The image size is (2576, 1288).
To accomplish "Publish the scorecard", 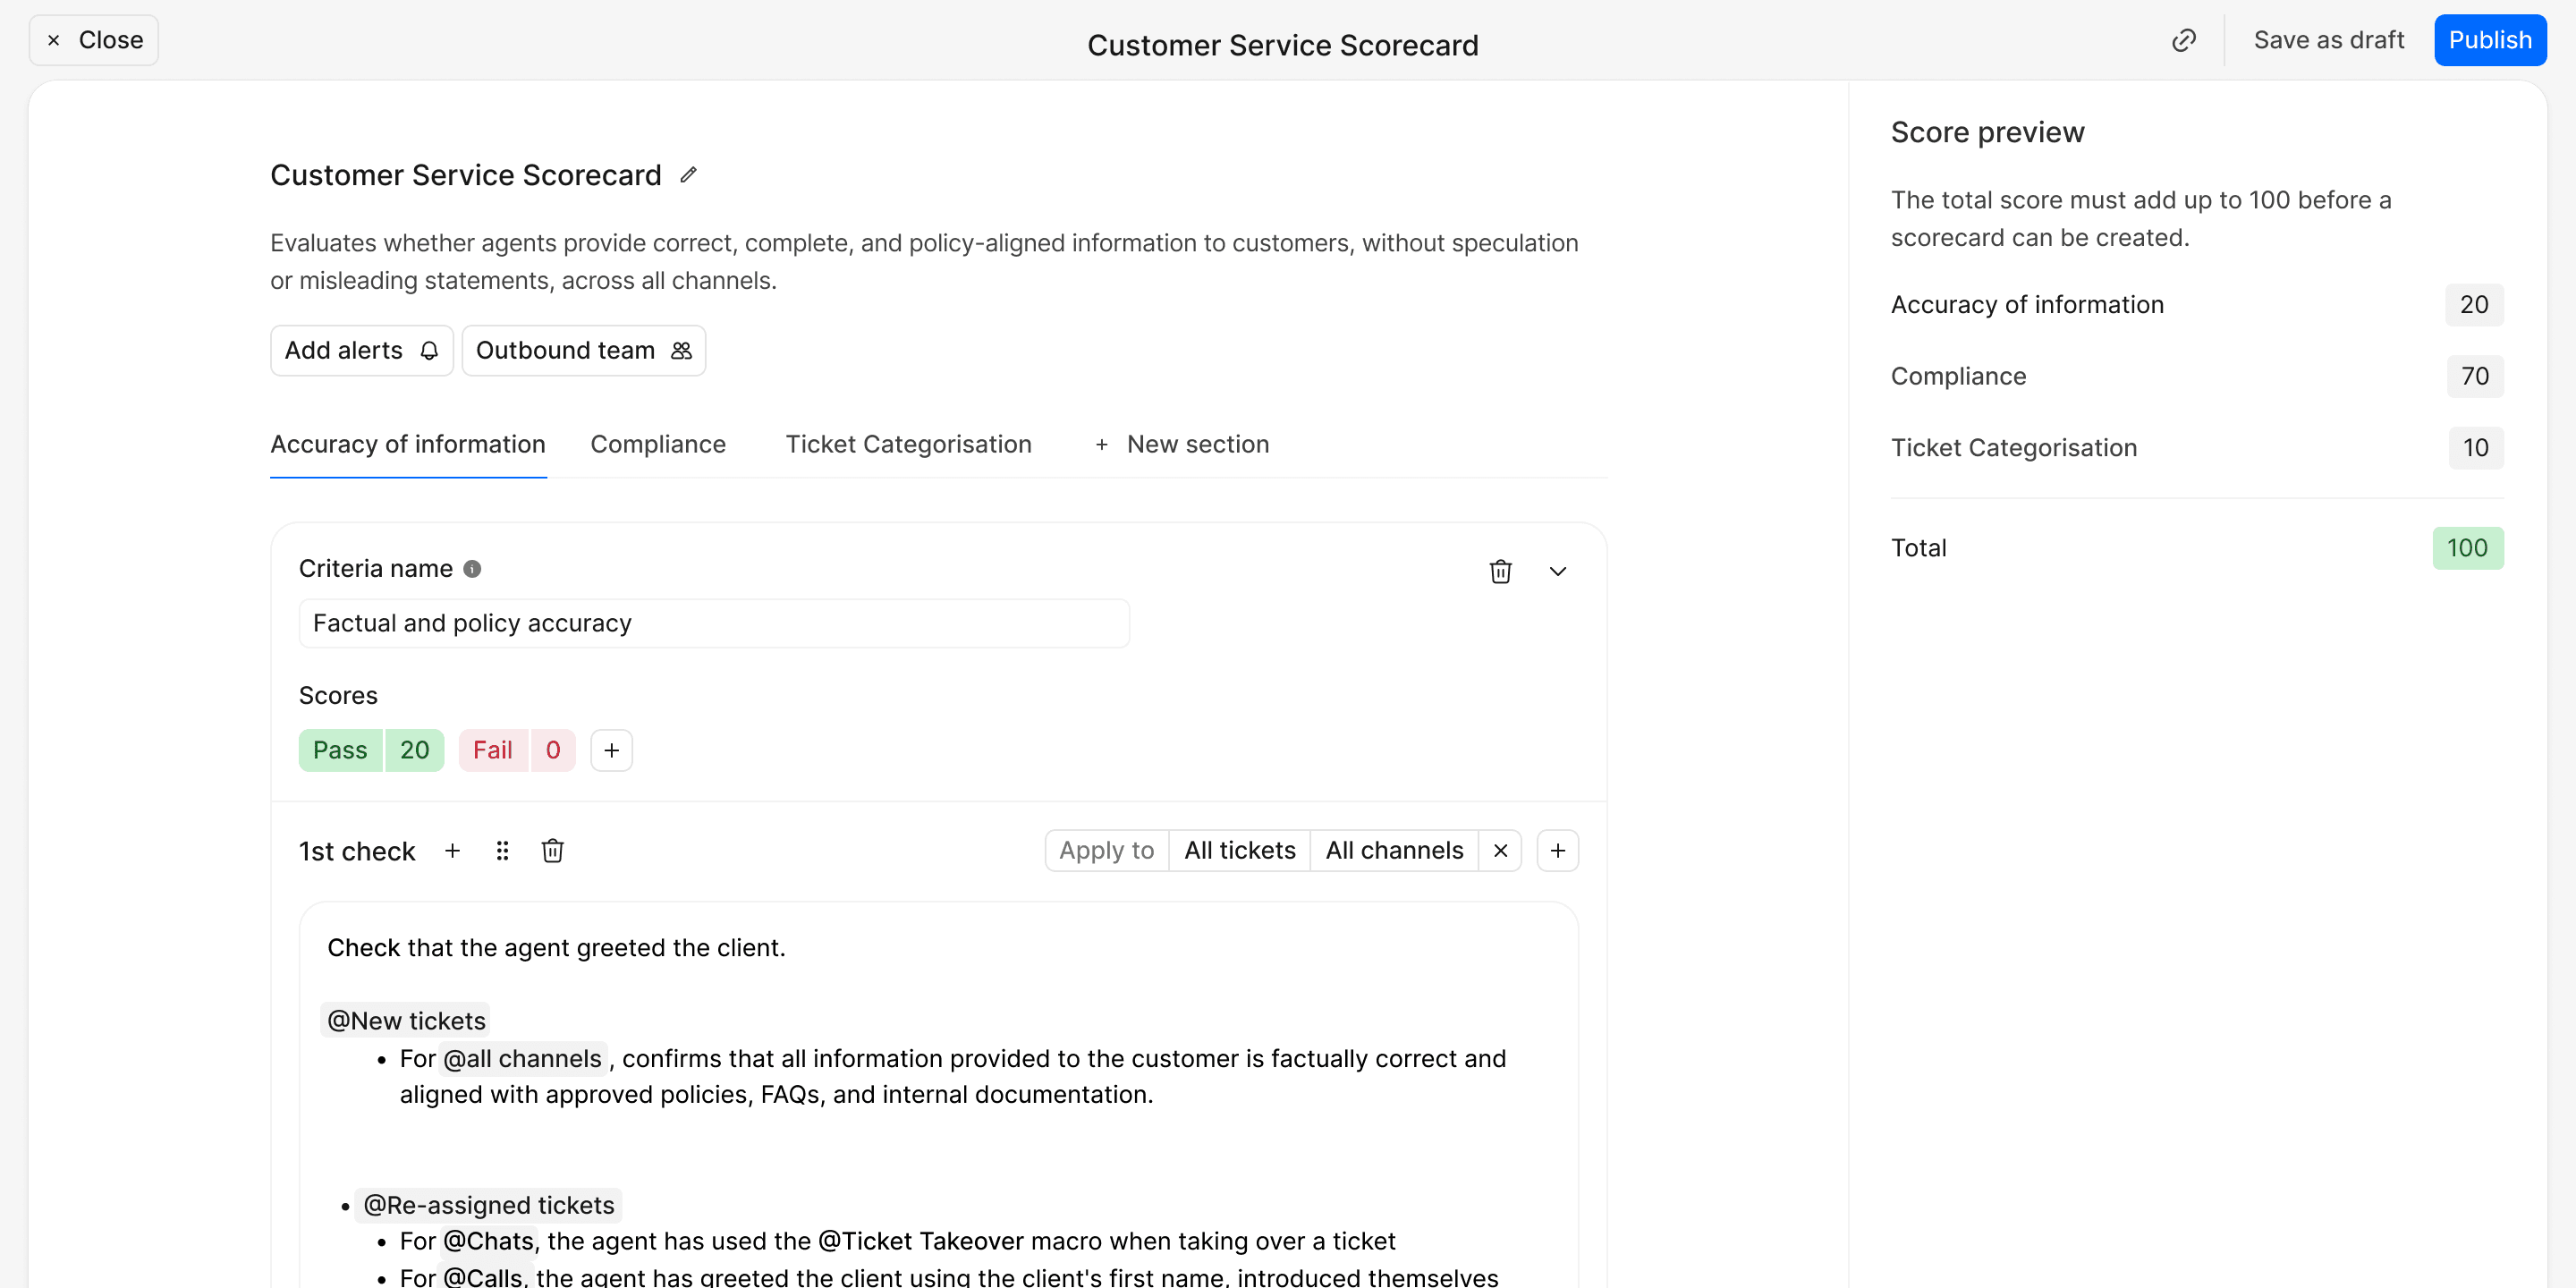I will (2489, 40).
